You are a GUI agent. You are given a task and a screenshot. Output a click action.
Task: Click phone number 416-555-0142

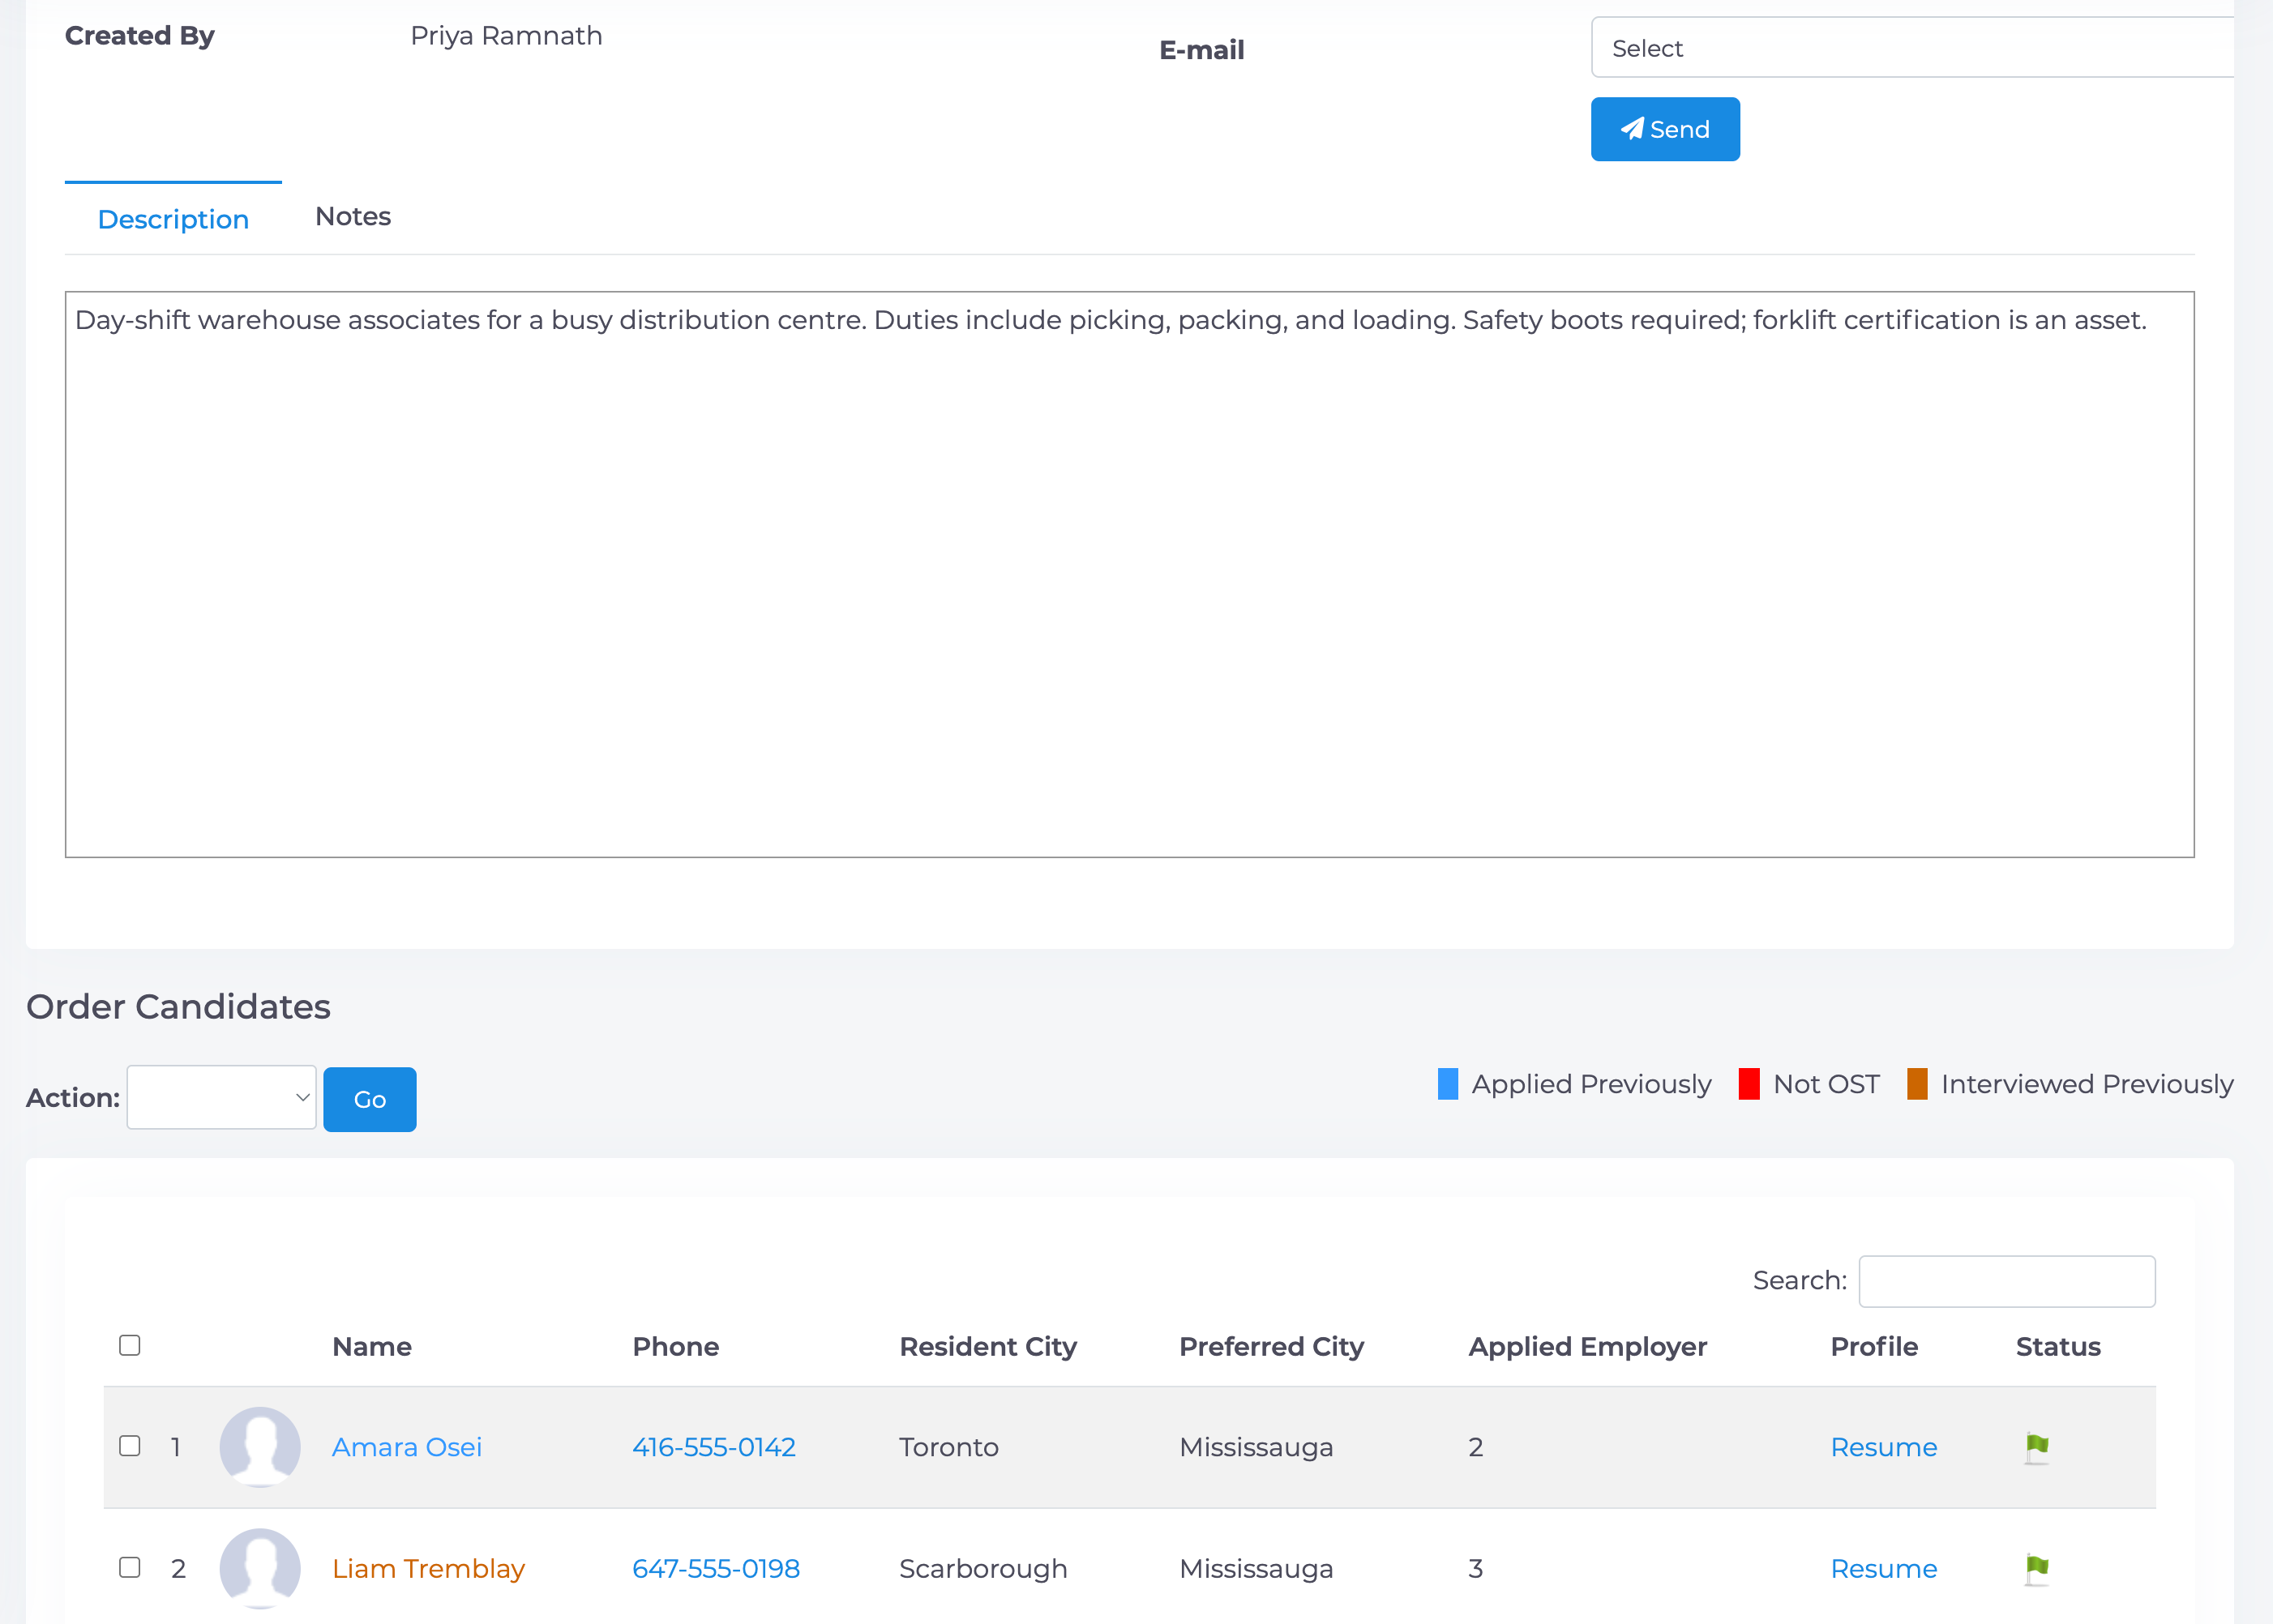(714, 1447)
